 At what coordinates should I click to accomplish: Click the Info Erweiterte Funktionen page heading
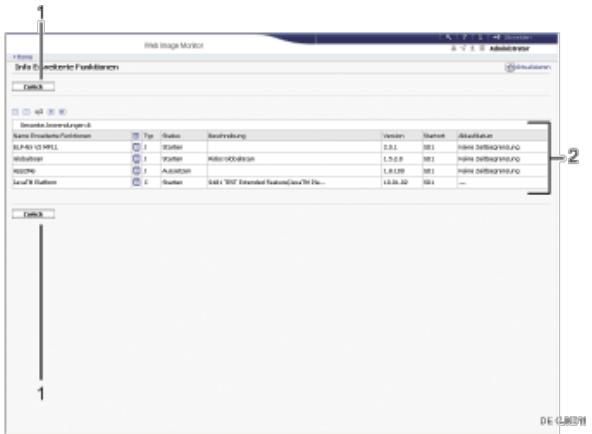tap(67, 67)
